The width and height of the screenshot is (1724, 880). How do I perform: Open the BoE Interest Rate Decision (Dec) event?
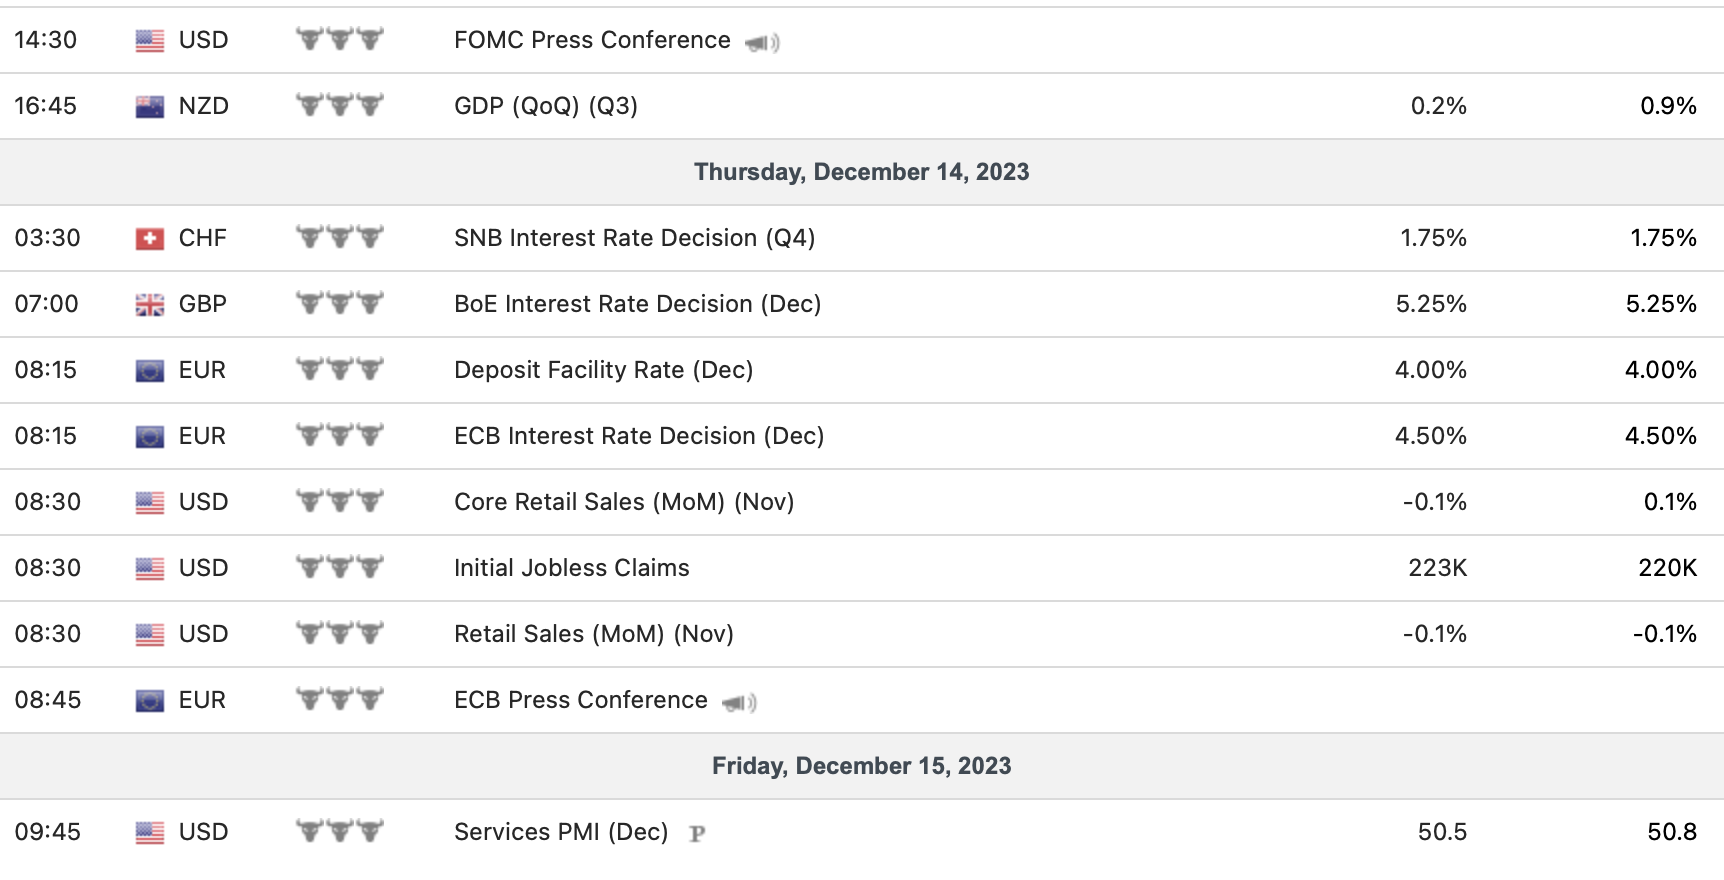637,304
